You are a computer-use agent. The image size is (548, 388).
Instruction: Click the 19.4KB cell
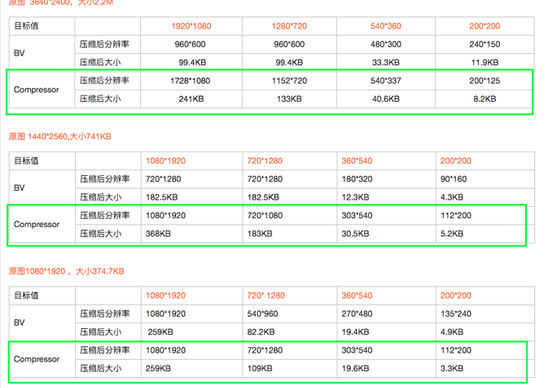coord(355,332)
